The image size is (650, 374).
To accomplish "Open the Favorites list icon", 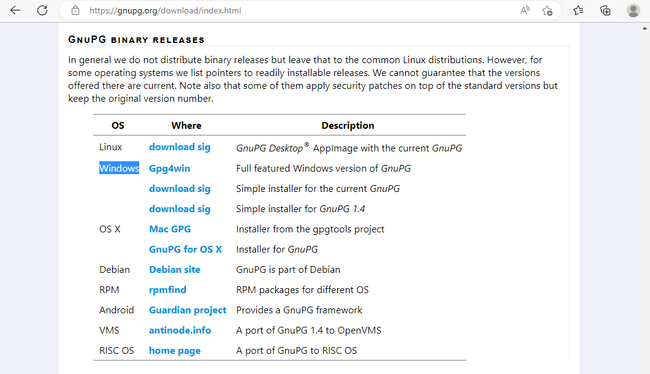I will 578,10.
